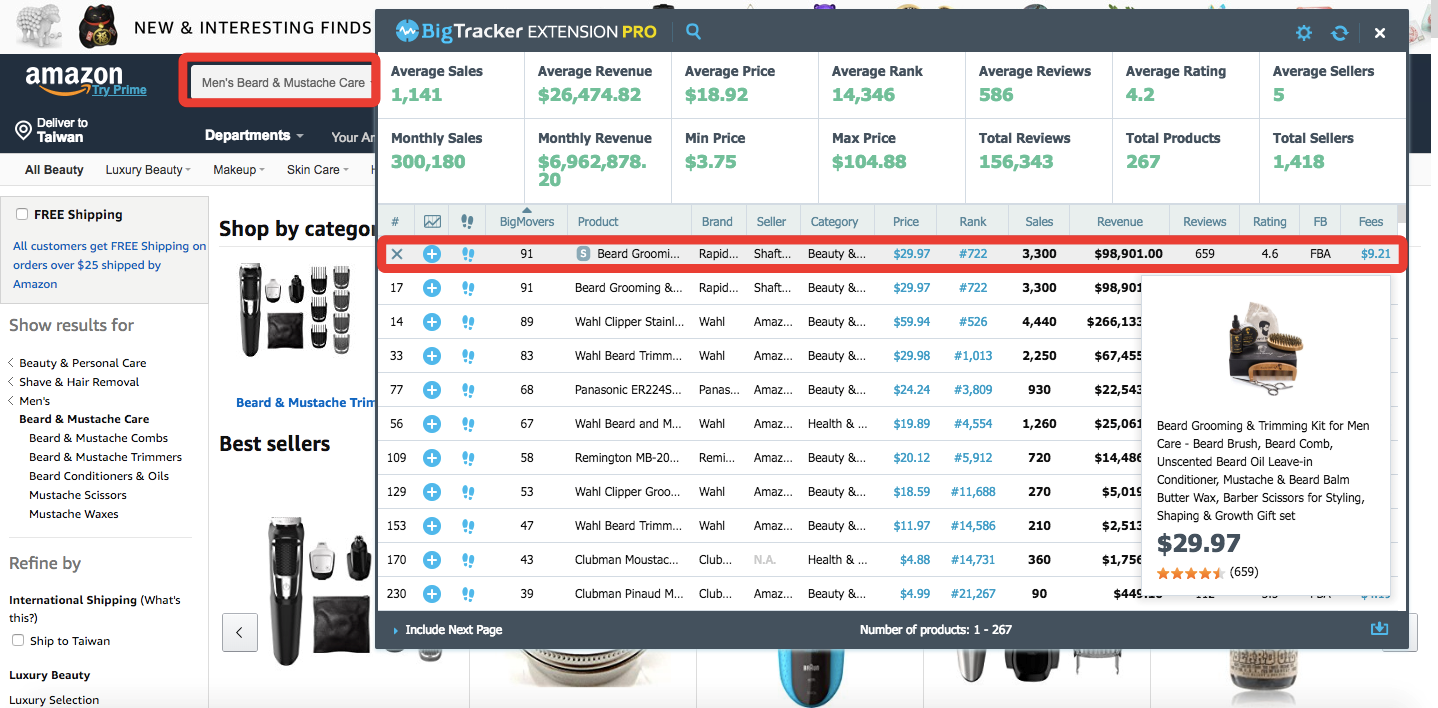1438x708 pixels.
Task: Click the $9.21 fees value
Action: (1376, 254)
